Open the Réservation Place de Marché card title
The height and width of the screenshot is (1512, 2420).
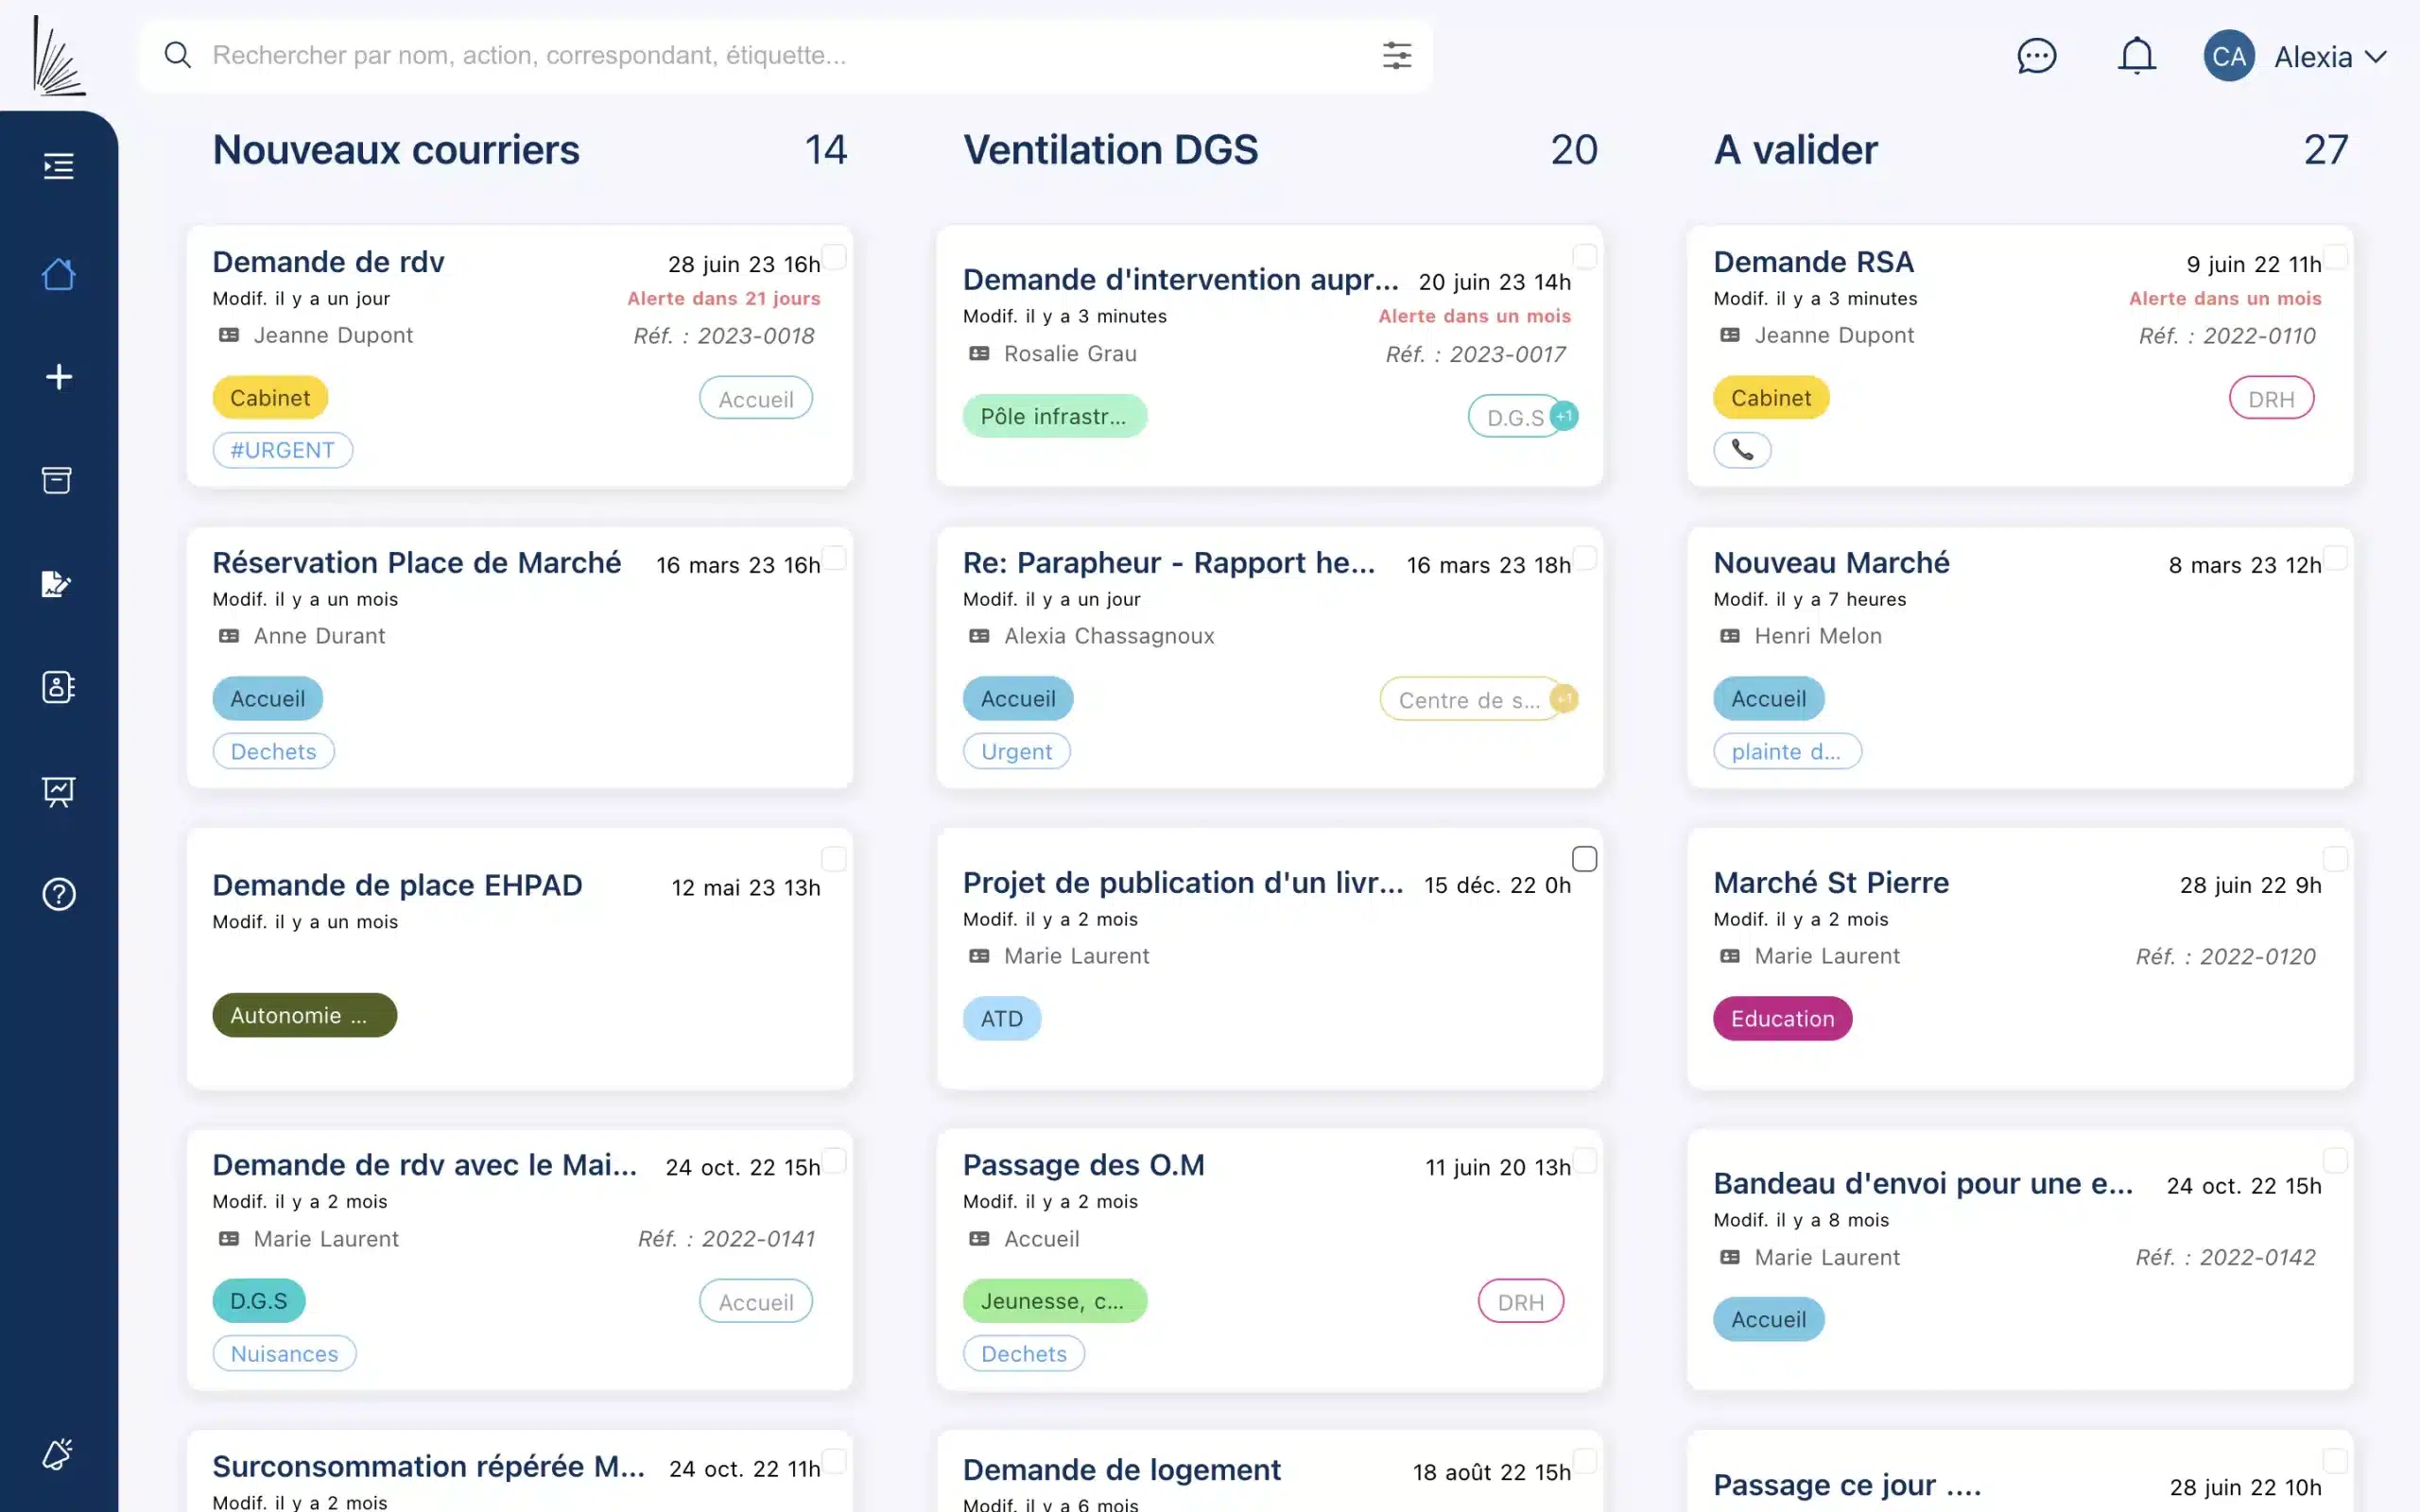pos(416,563)
